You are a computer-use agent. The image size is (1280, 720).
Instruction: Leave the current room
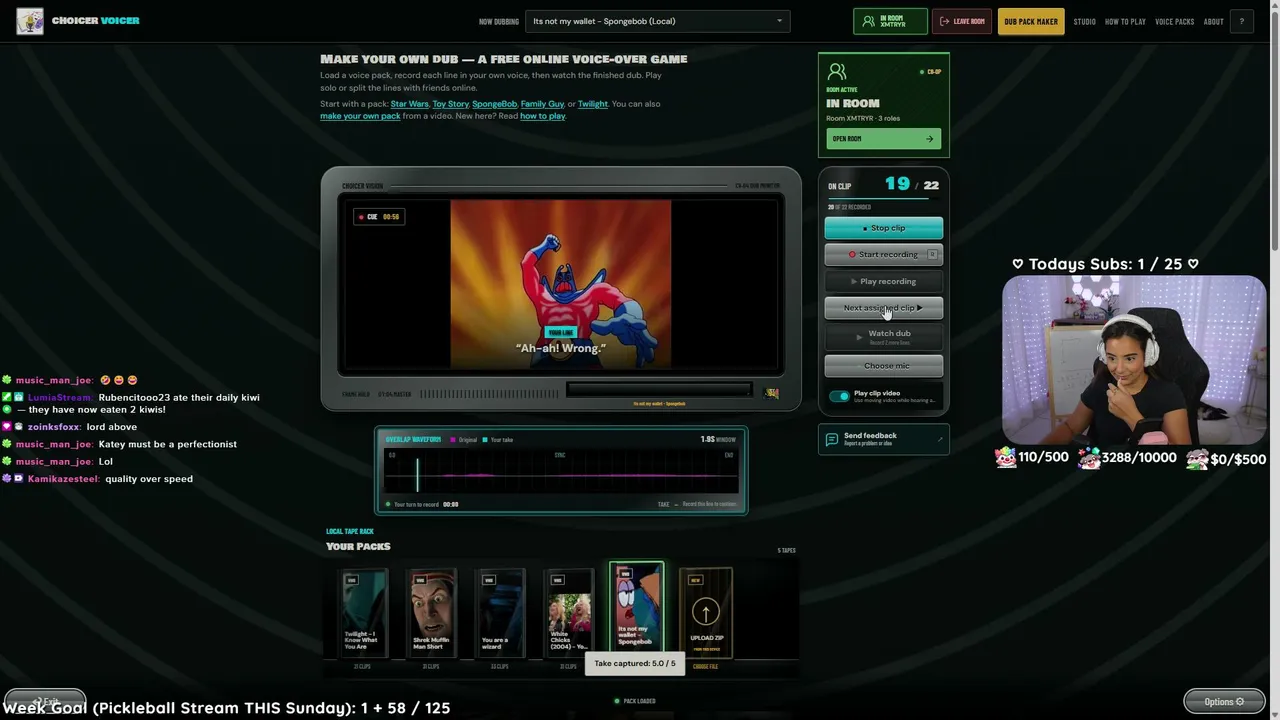[962, 21]
